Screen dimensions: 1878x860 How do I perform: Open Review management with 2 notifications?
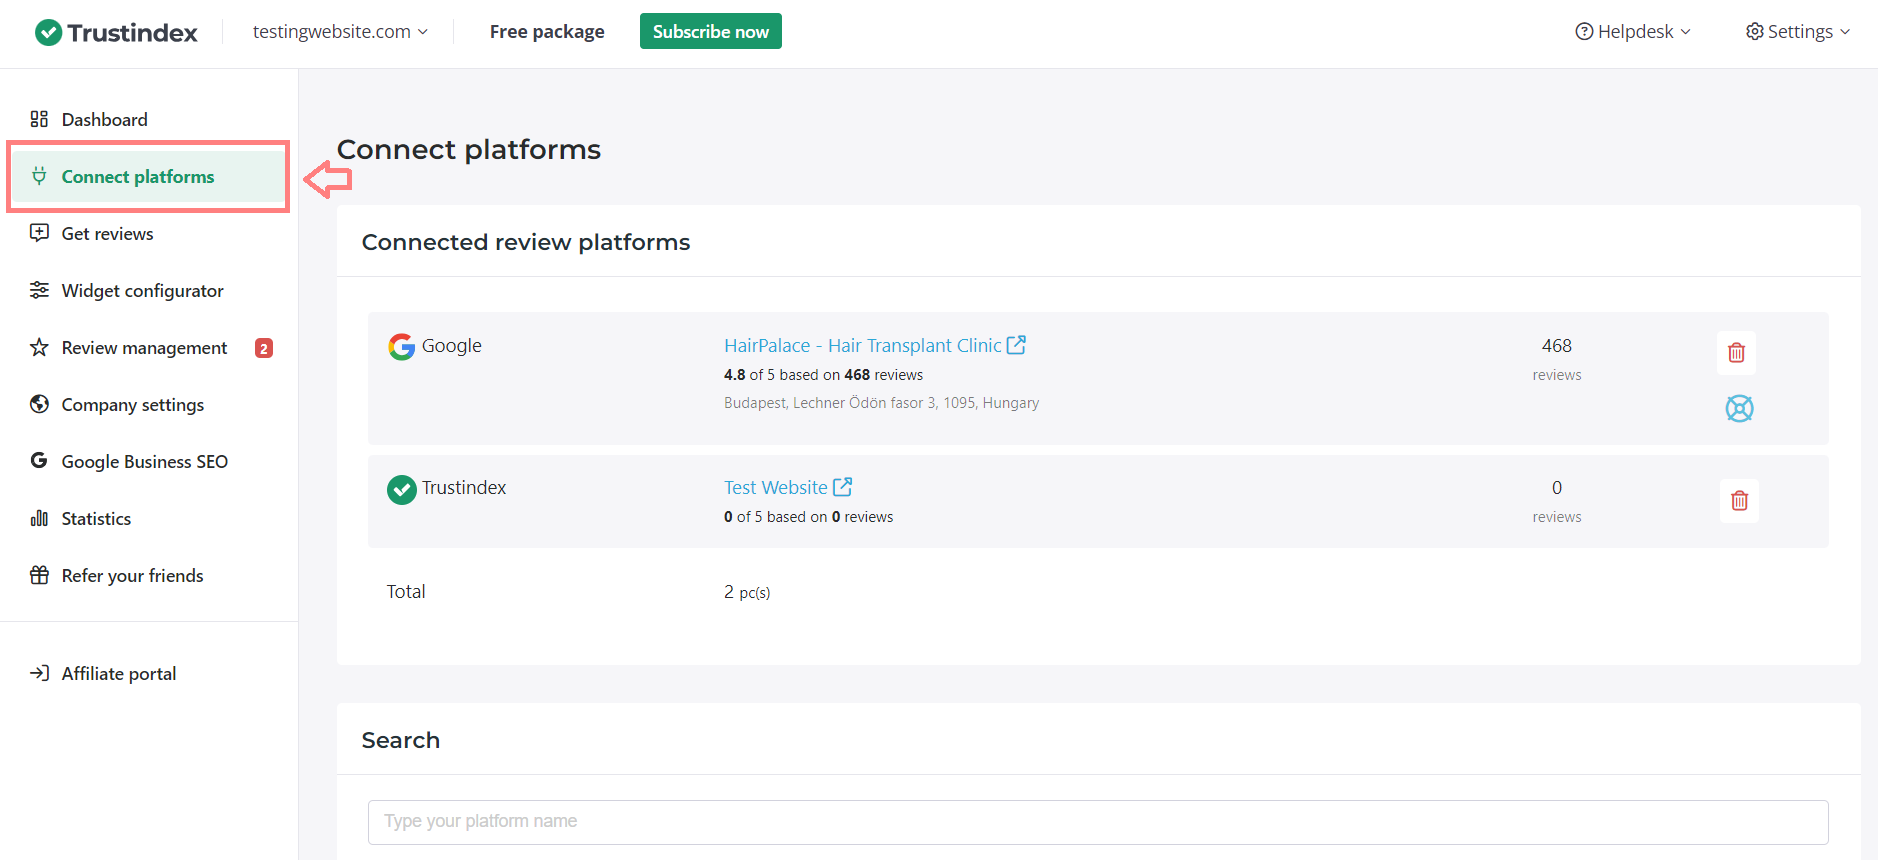pyautogui.click(x=144, y=347)
